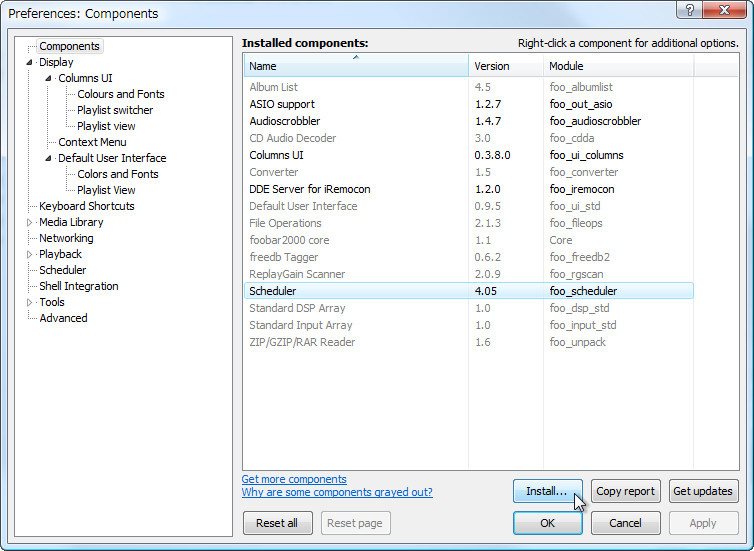Sort the list by Version column header
The width and height of the screenshot is (754, 551).
[x=505, y=66]
